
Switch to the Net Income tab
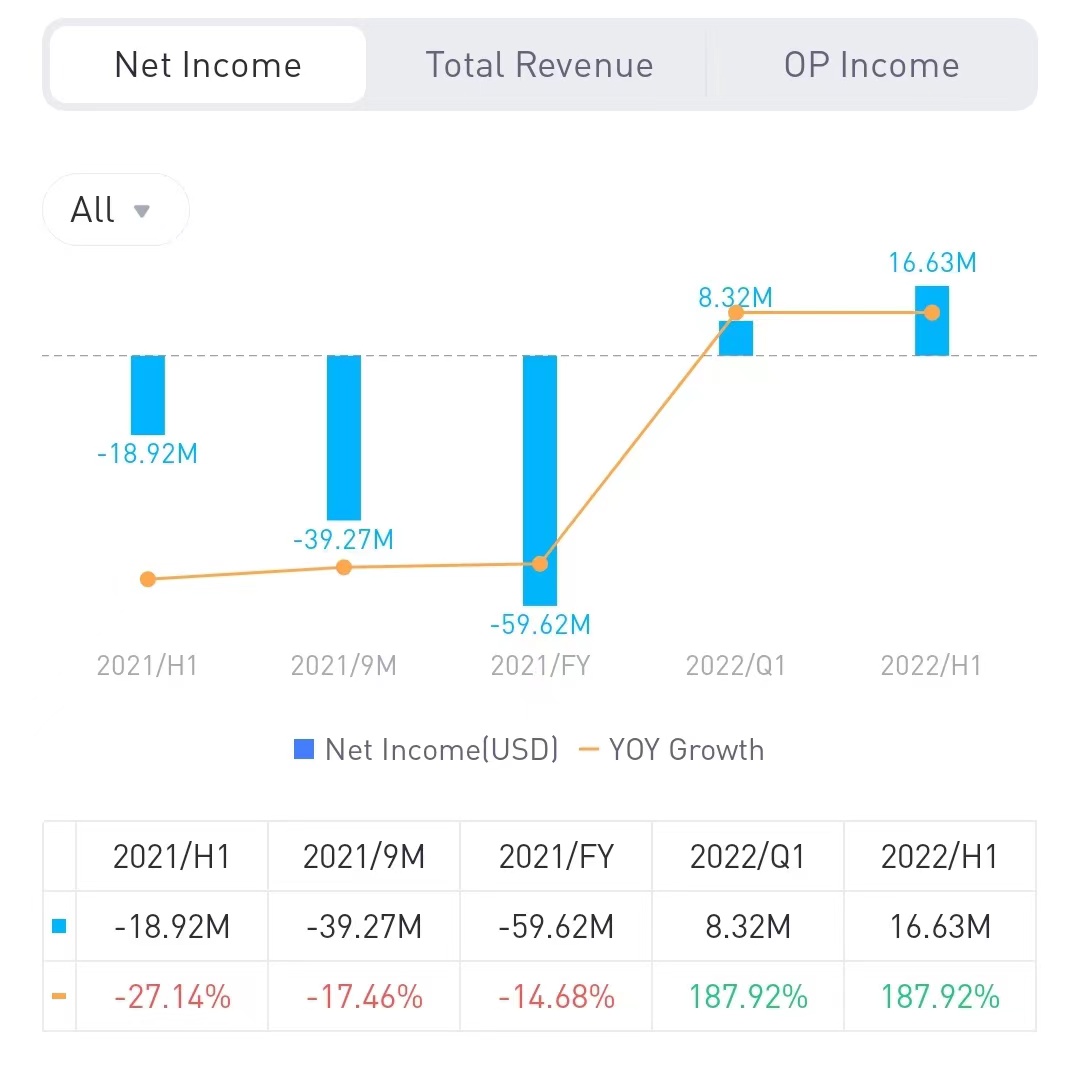[x=208, y=65]
